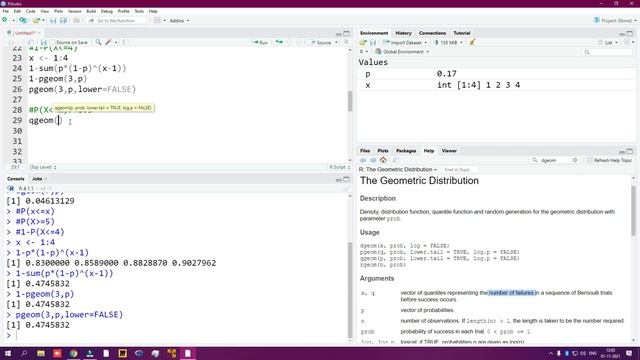The image size is (640, 360).
Task: Expand the Source button dropdown arrow
Action: [x=336, y=42]
